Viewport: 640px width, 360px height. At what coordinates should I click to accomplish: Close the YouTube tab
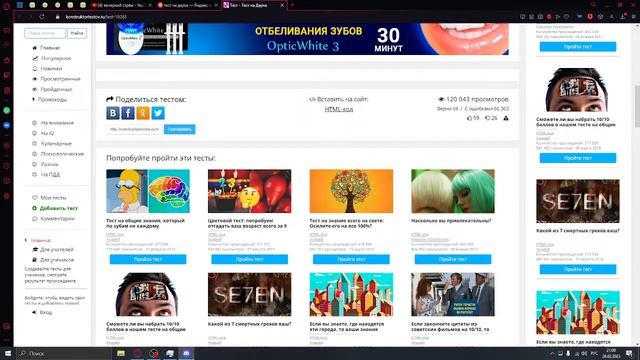coord(150,5)
